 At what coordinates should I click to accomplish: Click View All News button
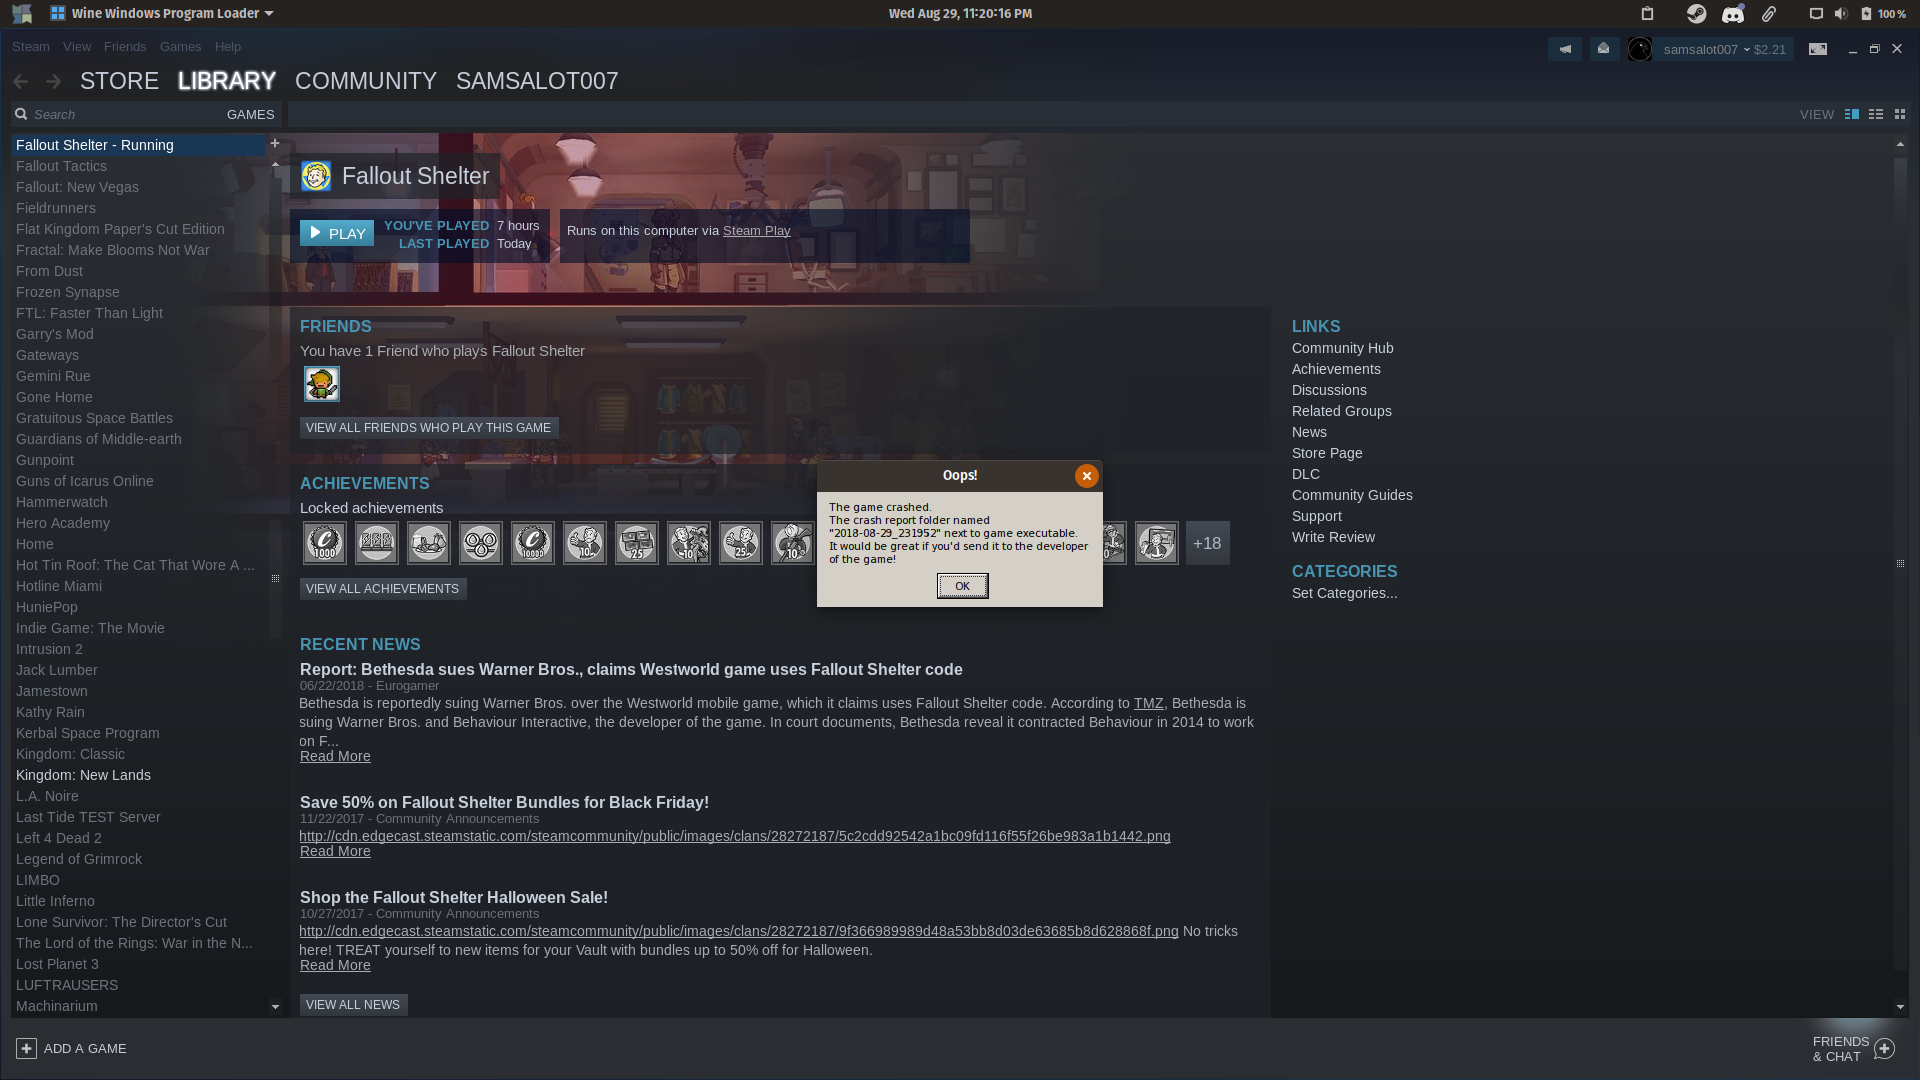(353, 1005)
